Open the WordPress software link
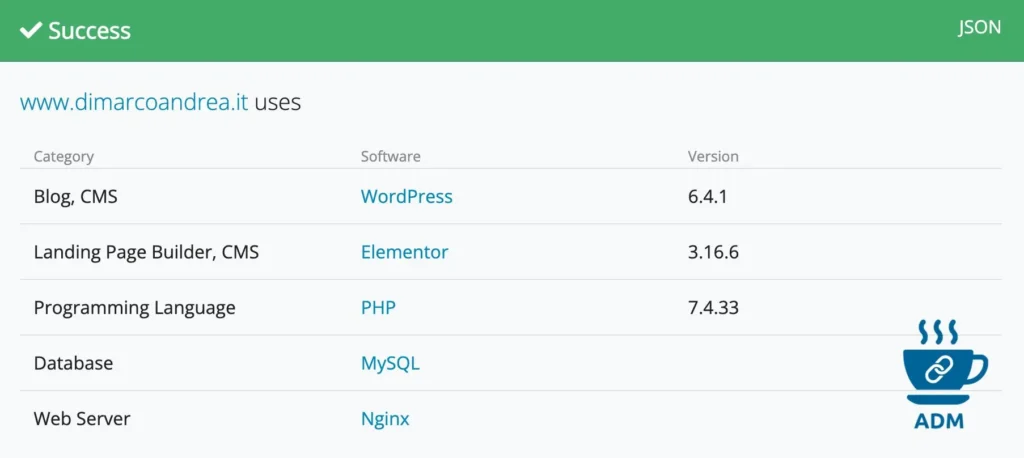1024x458 pixels. point(407,196)
